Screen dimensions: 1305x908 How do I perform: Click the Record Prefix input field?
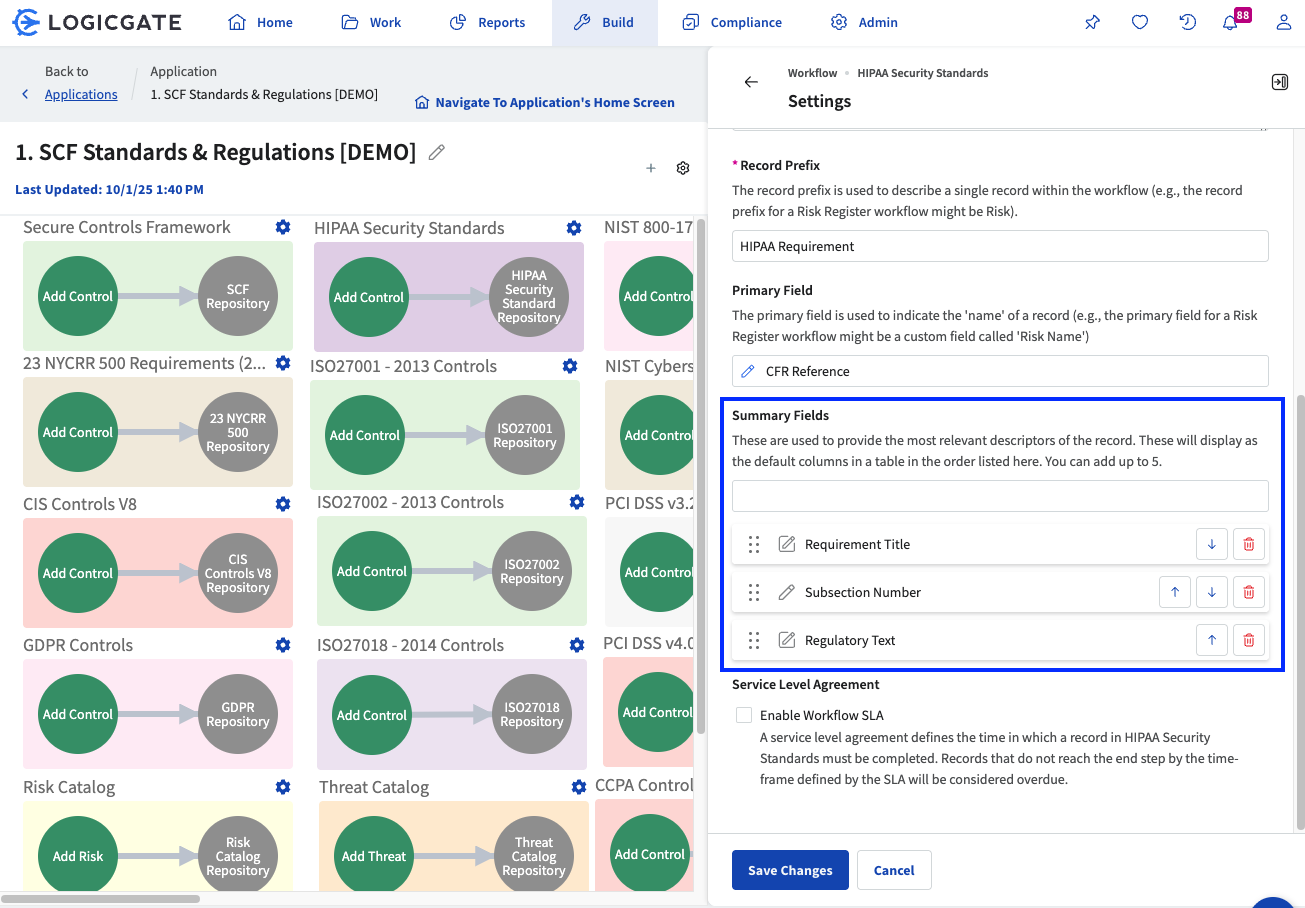999,246
